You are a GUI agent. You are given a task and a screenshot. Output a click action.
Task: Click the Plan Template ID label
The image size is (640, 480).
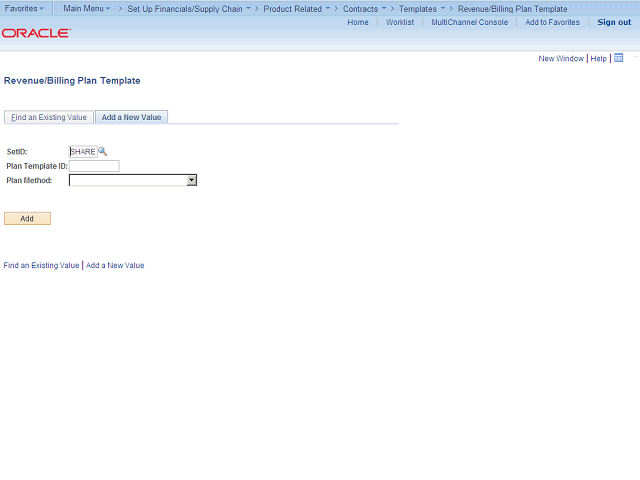pyautogui.click(x=37, y=166)
